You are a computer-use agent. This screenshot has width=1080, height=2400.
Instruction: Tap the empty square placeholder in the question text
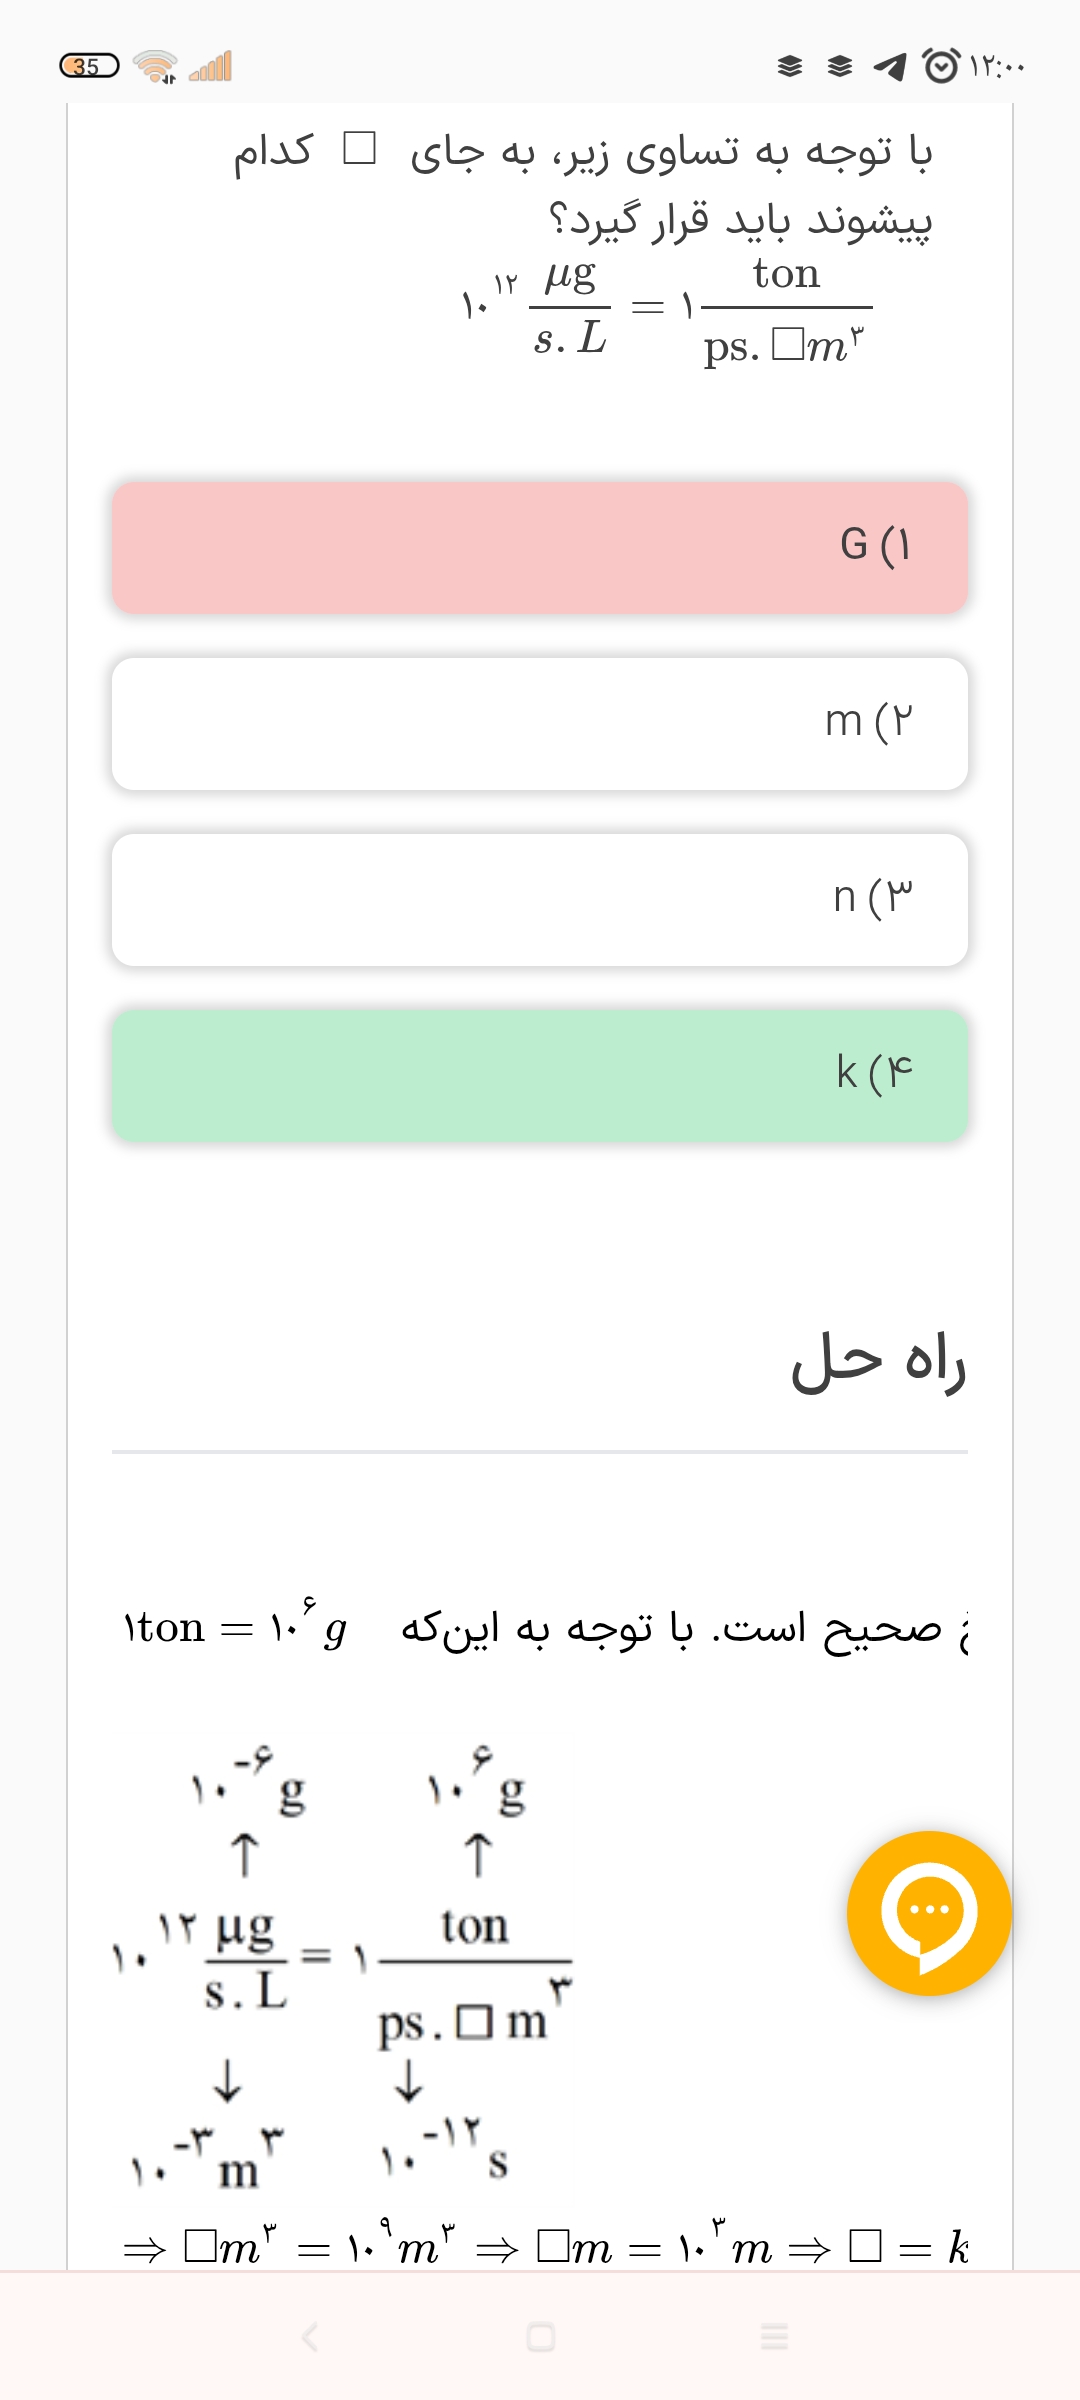(x=359, y=149)
